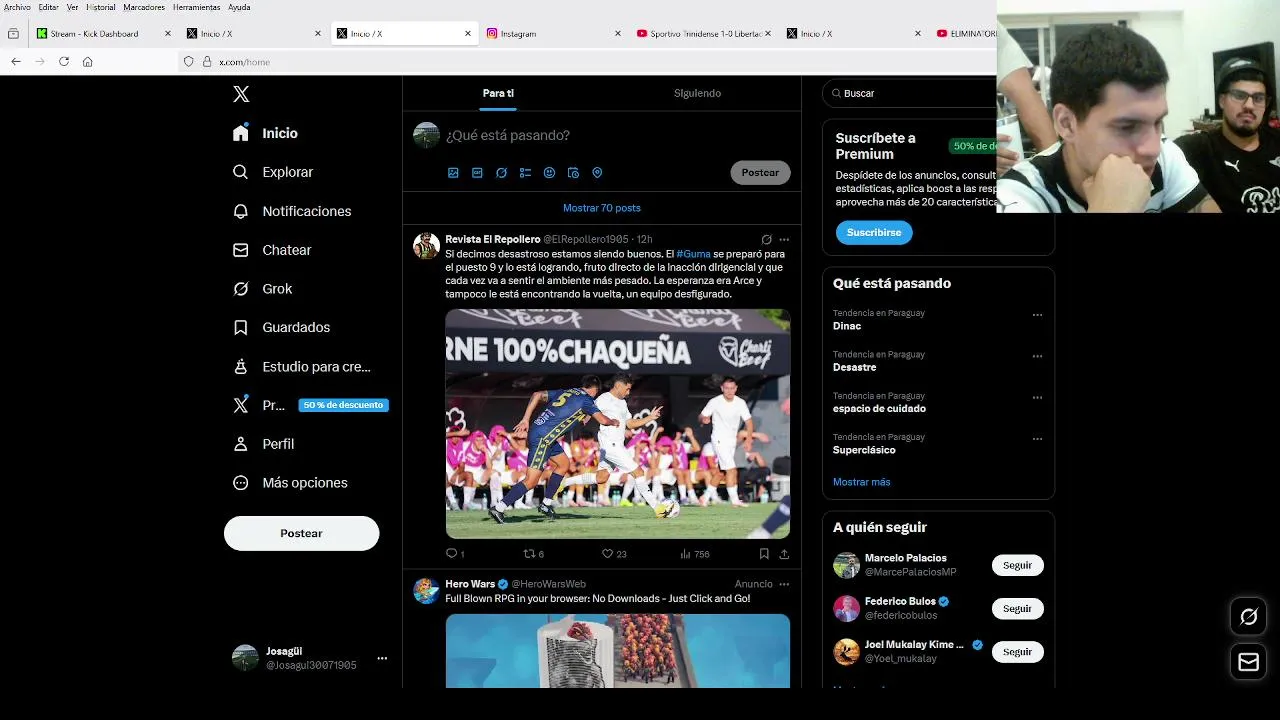The height and width of the screenshot is (720, 1280).
Task: Open options for espacio de cuidado trend
Action: coord(1037,397)
